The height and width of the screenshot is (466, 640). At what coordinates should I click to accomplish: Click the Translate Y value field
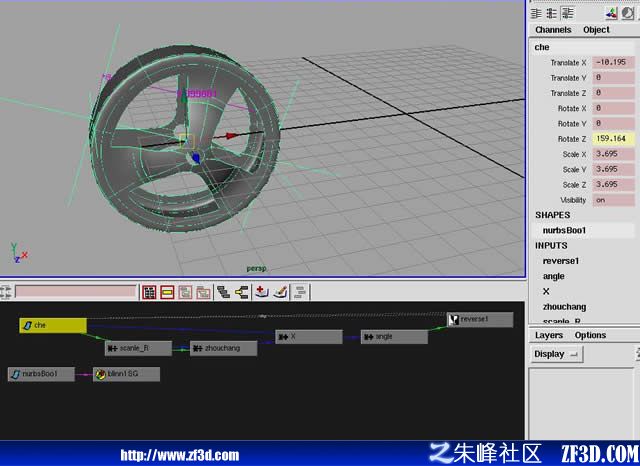click(x=613, y=78)
